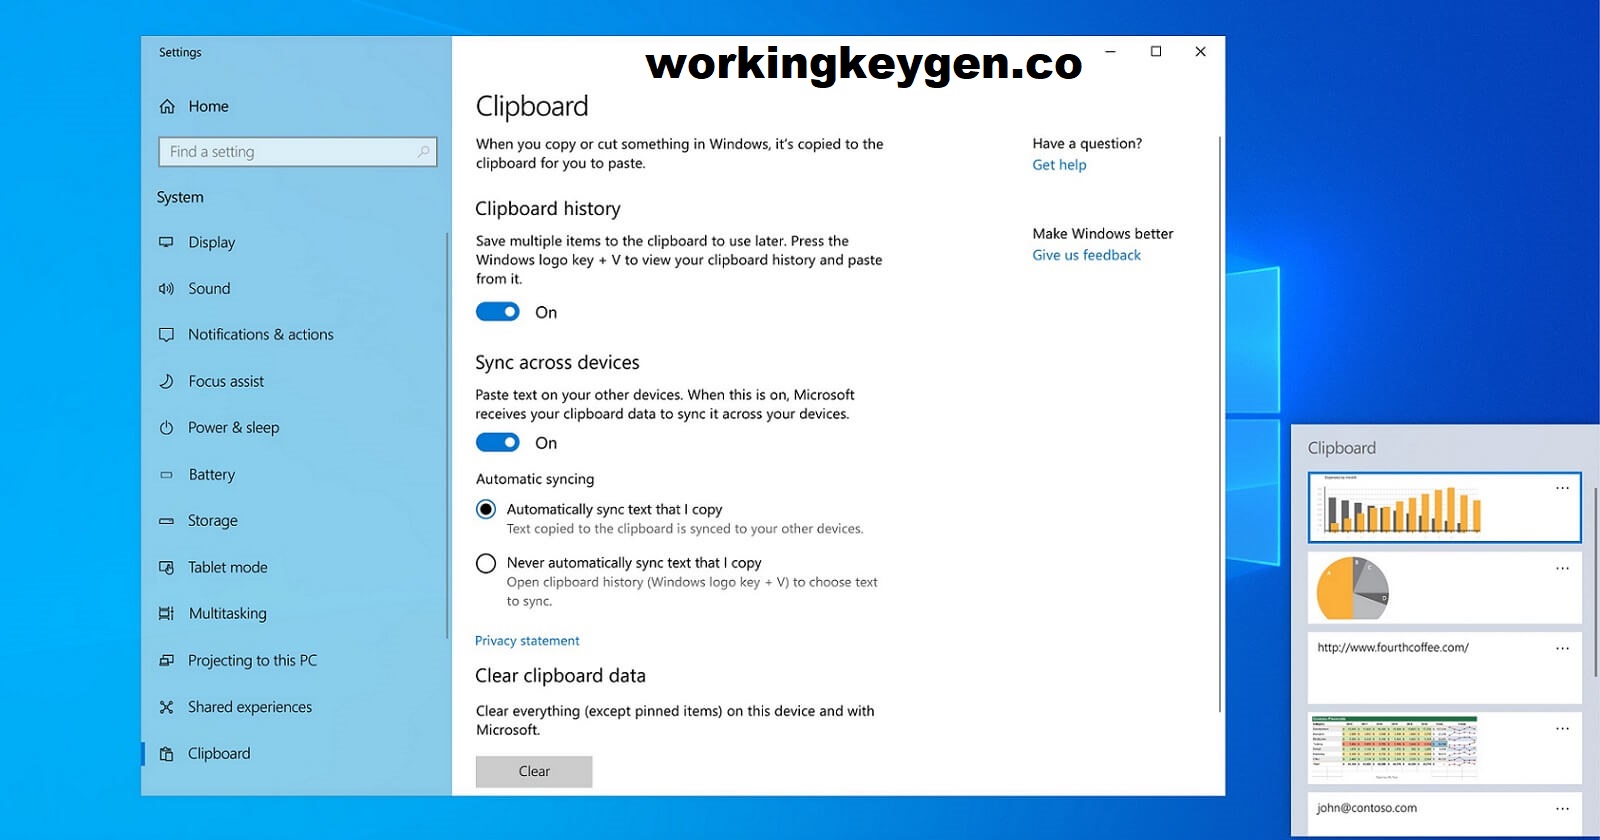Click the Clipboard icon in sidebar

pos(166,753)
